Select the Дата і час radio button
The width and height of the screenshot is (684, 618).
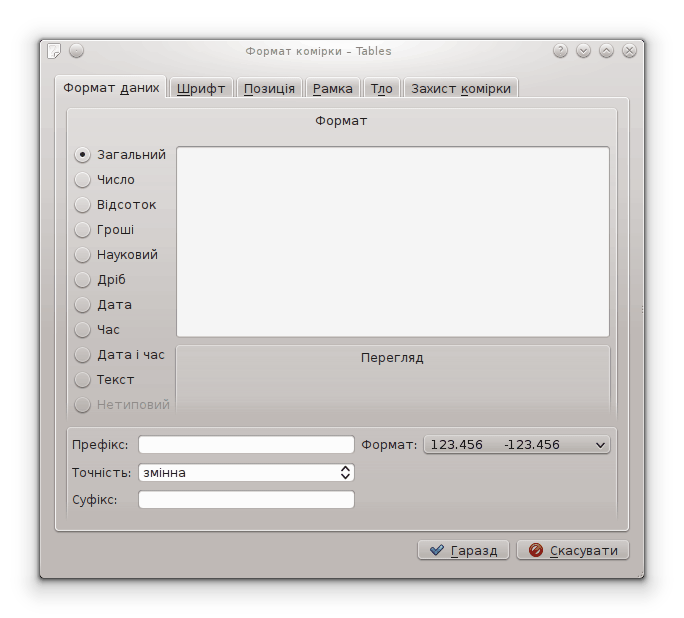point(83,355)
